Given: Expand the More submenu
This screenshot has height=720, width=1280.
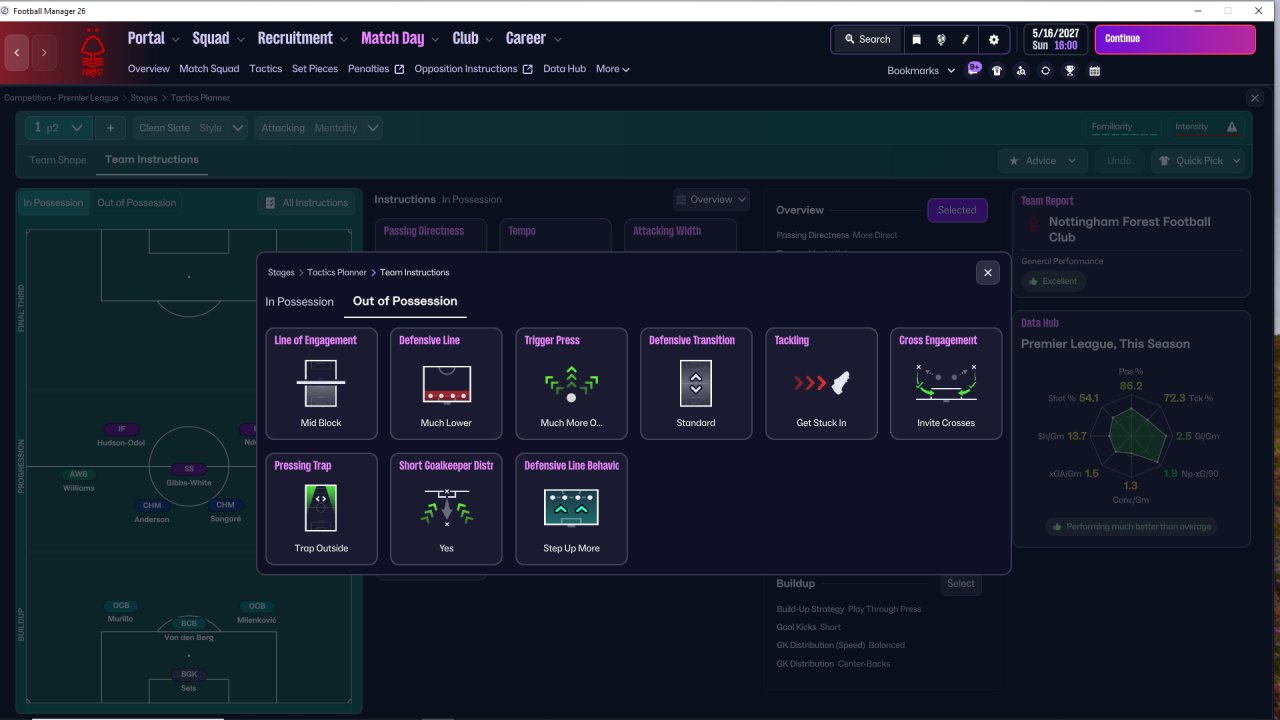Looking at the screenshot, I should 613,69.
